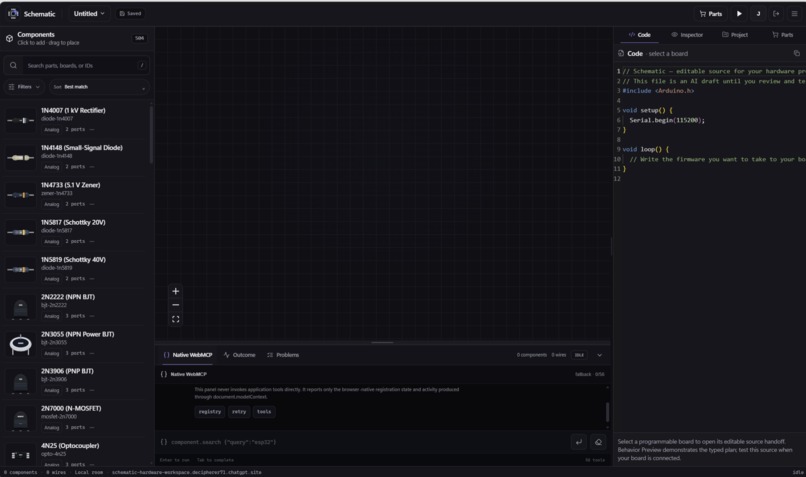This screenshot has width=806, height=477.
Task: Click the registry button
Action: coord(210,412)
